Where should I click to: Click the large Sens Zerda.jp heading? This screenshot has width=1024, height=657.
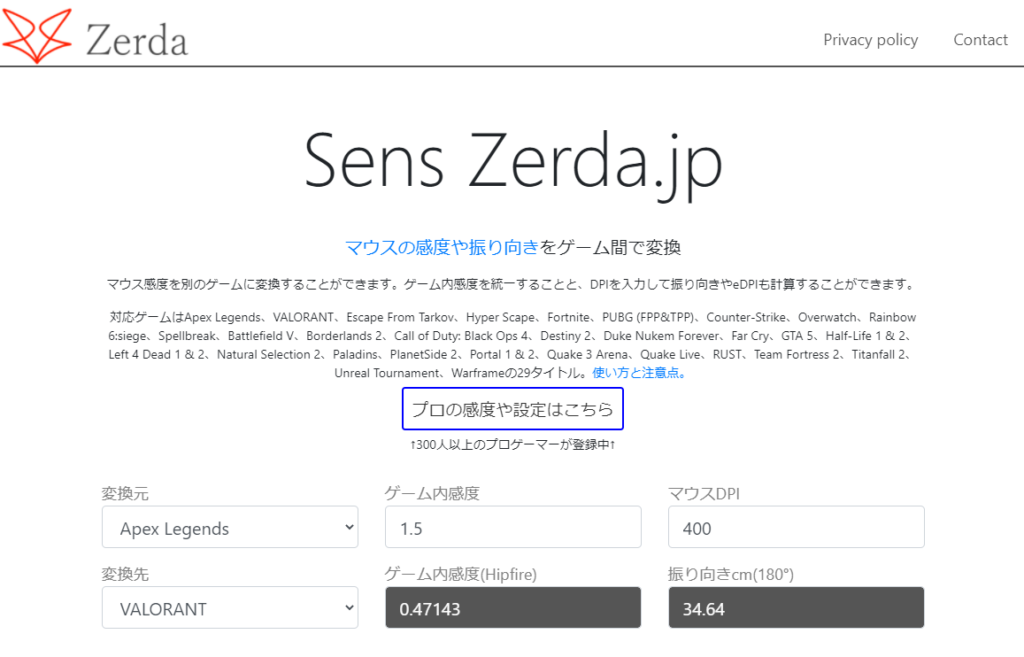pos(512,160)
